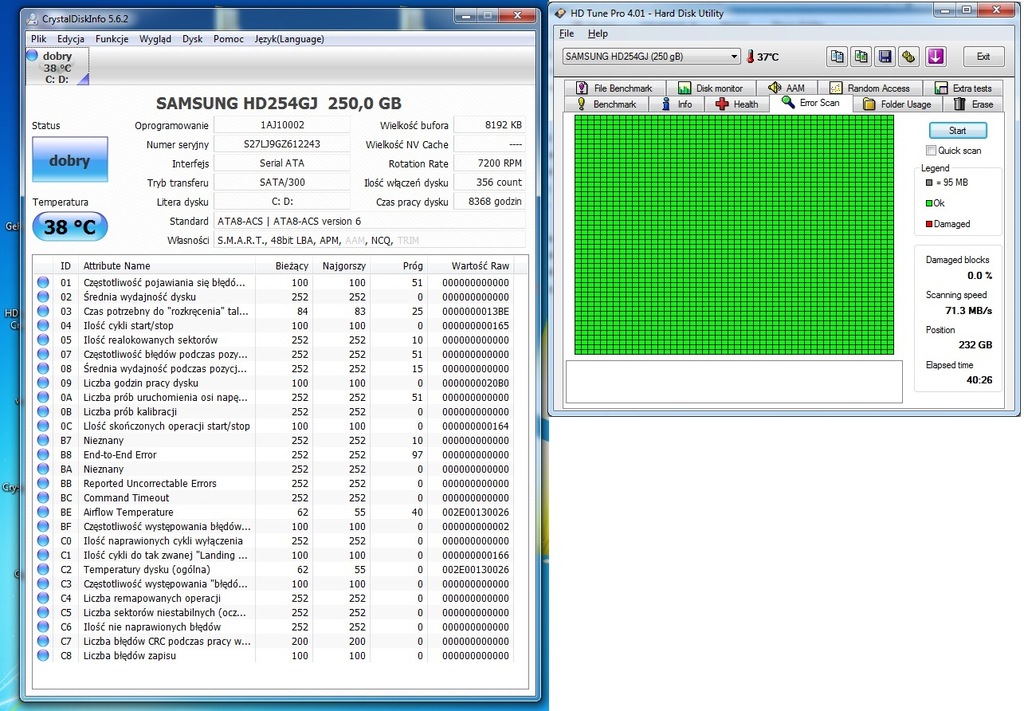Click the gray 95 MB legend swatch
Image resolution: width=1024 pixels, height=711 pixels.
[929, 182]
